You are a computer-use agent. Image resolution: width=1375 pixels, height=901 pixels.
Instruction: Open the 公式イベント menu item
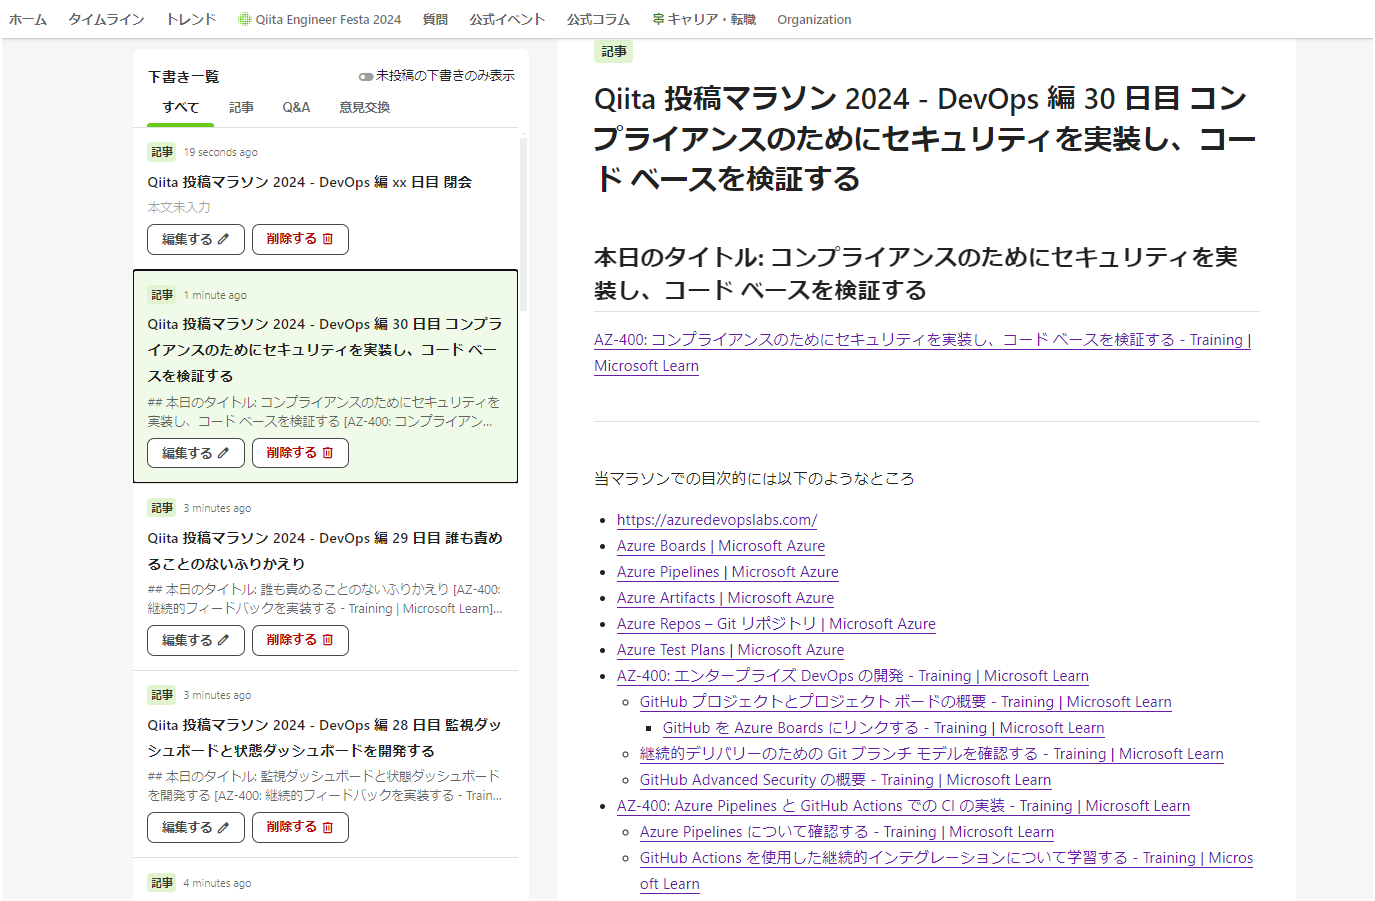coord(507,19)
